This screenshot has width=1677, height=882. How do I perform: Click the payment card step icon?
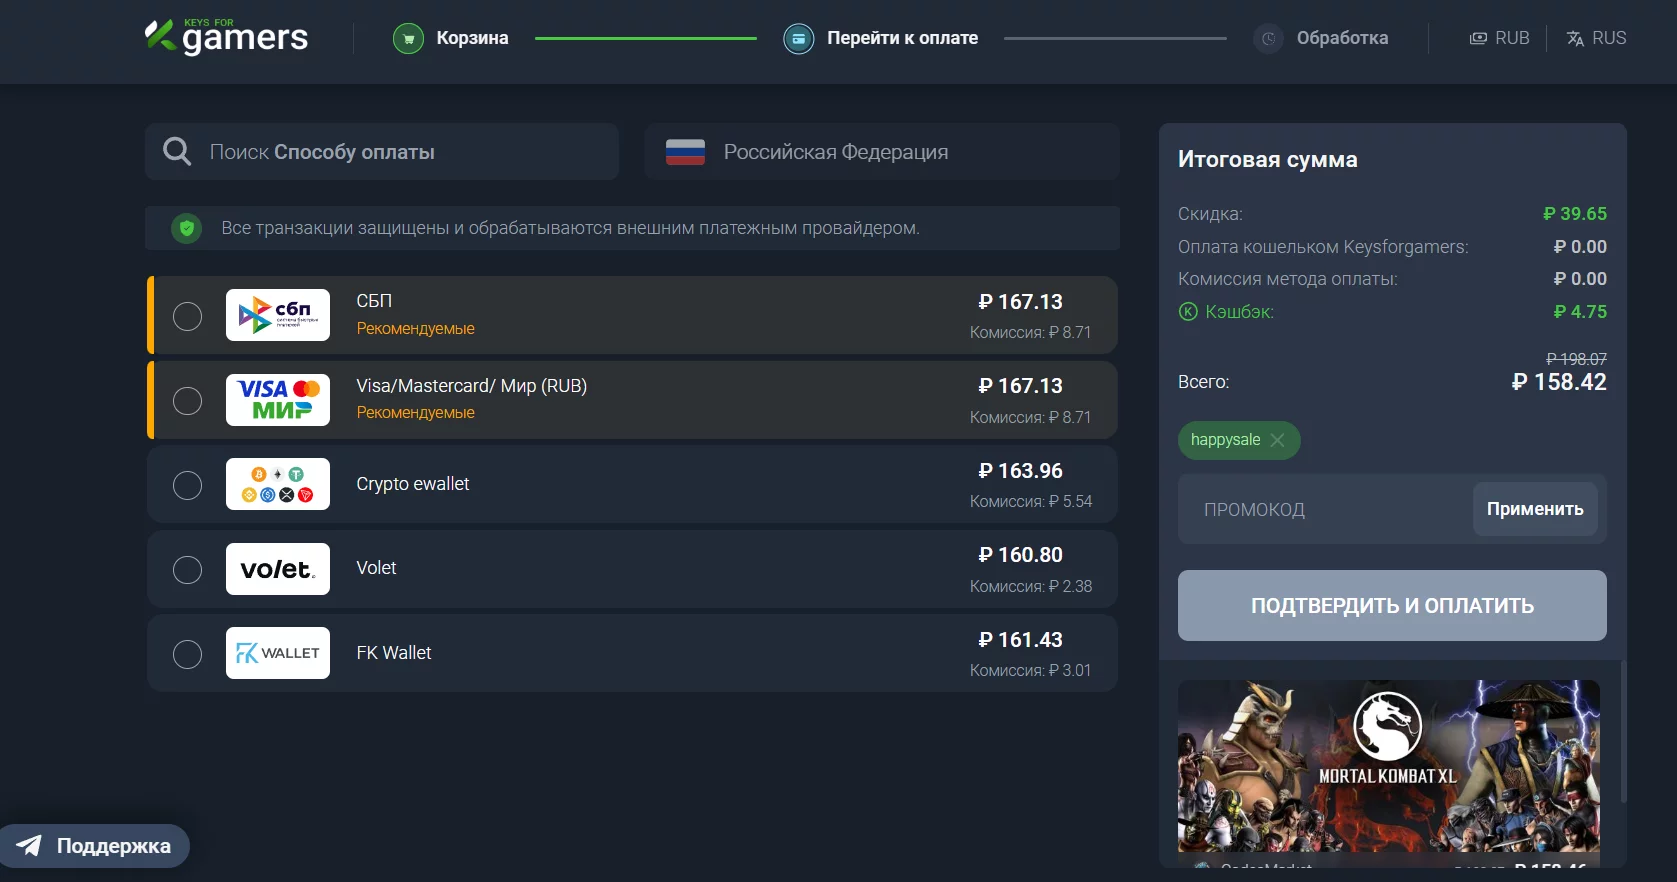click(x=798, y=39)
